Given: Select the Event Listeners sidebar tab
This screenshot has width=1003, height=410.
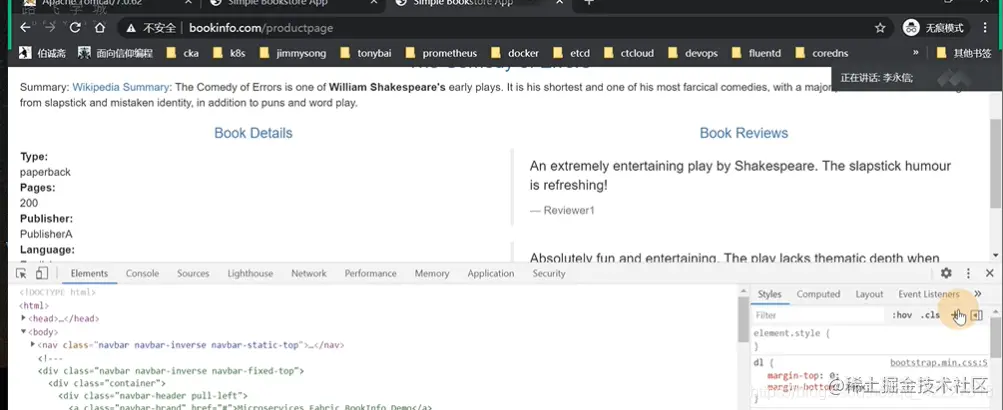Looking at the screenshot, I should 929,294.
